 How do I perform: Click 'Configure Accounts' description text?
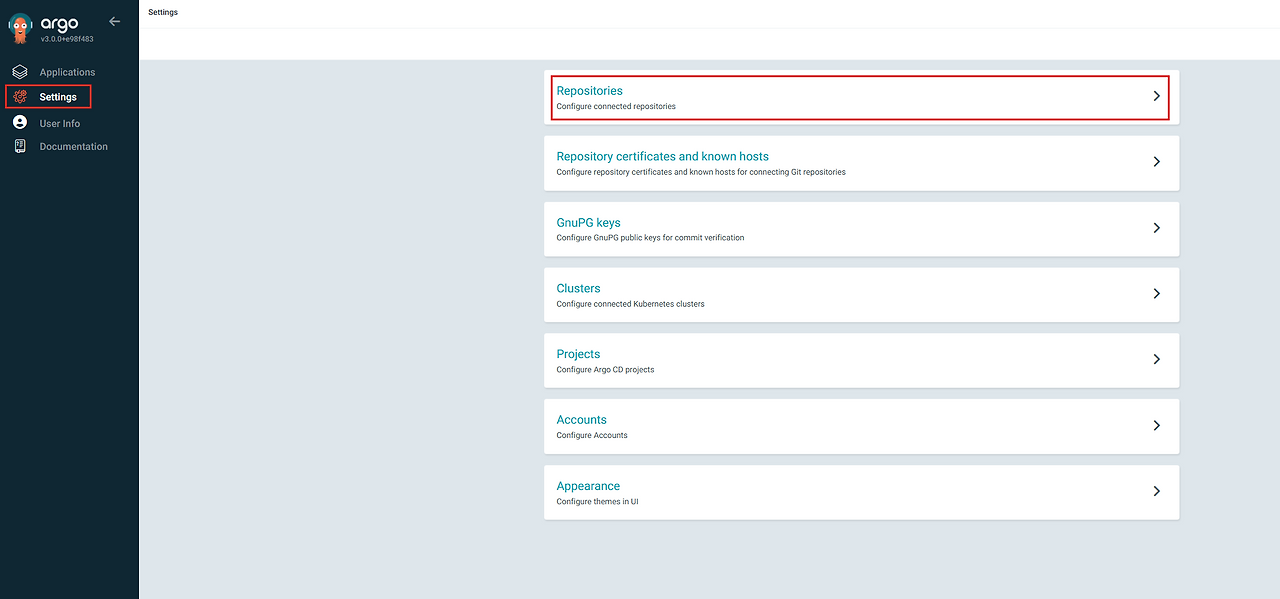[592, 435]
